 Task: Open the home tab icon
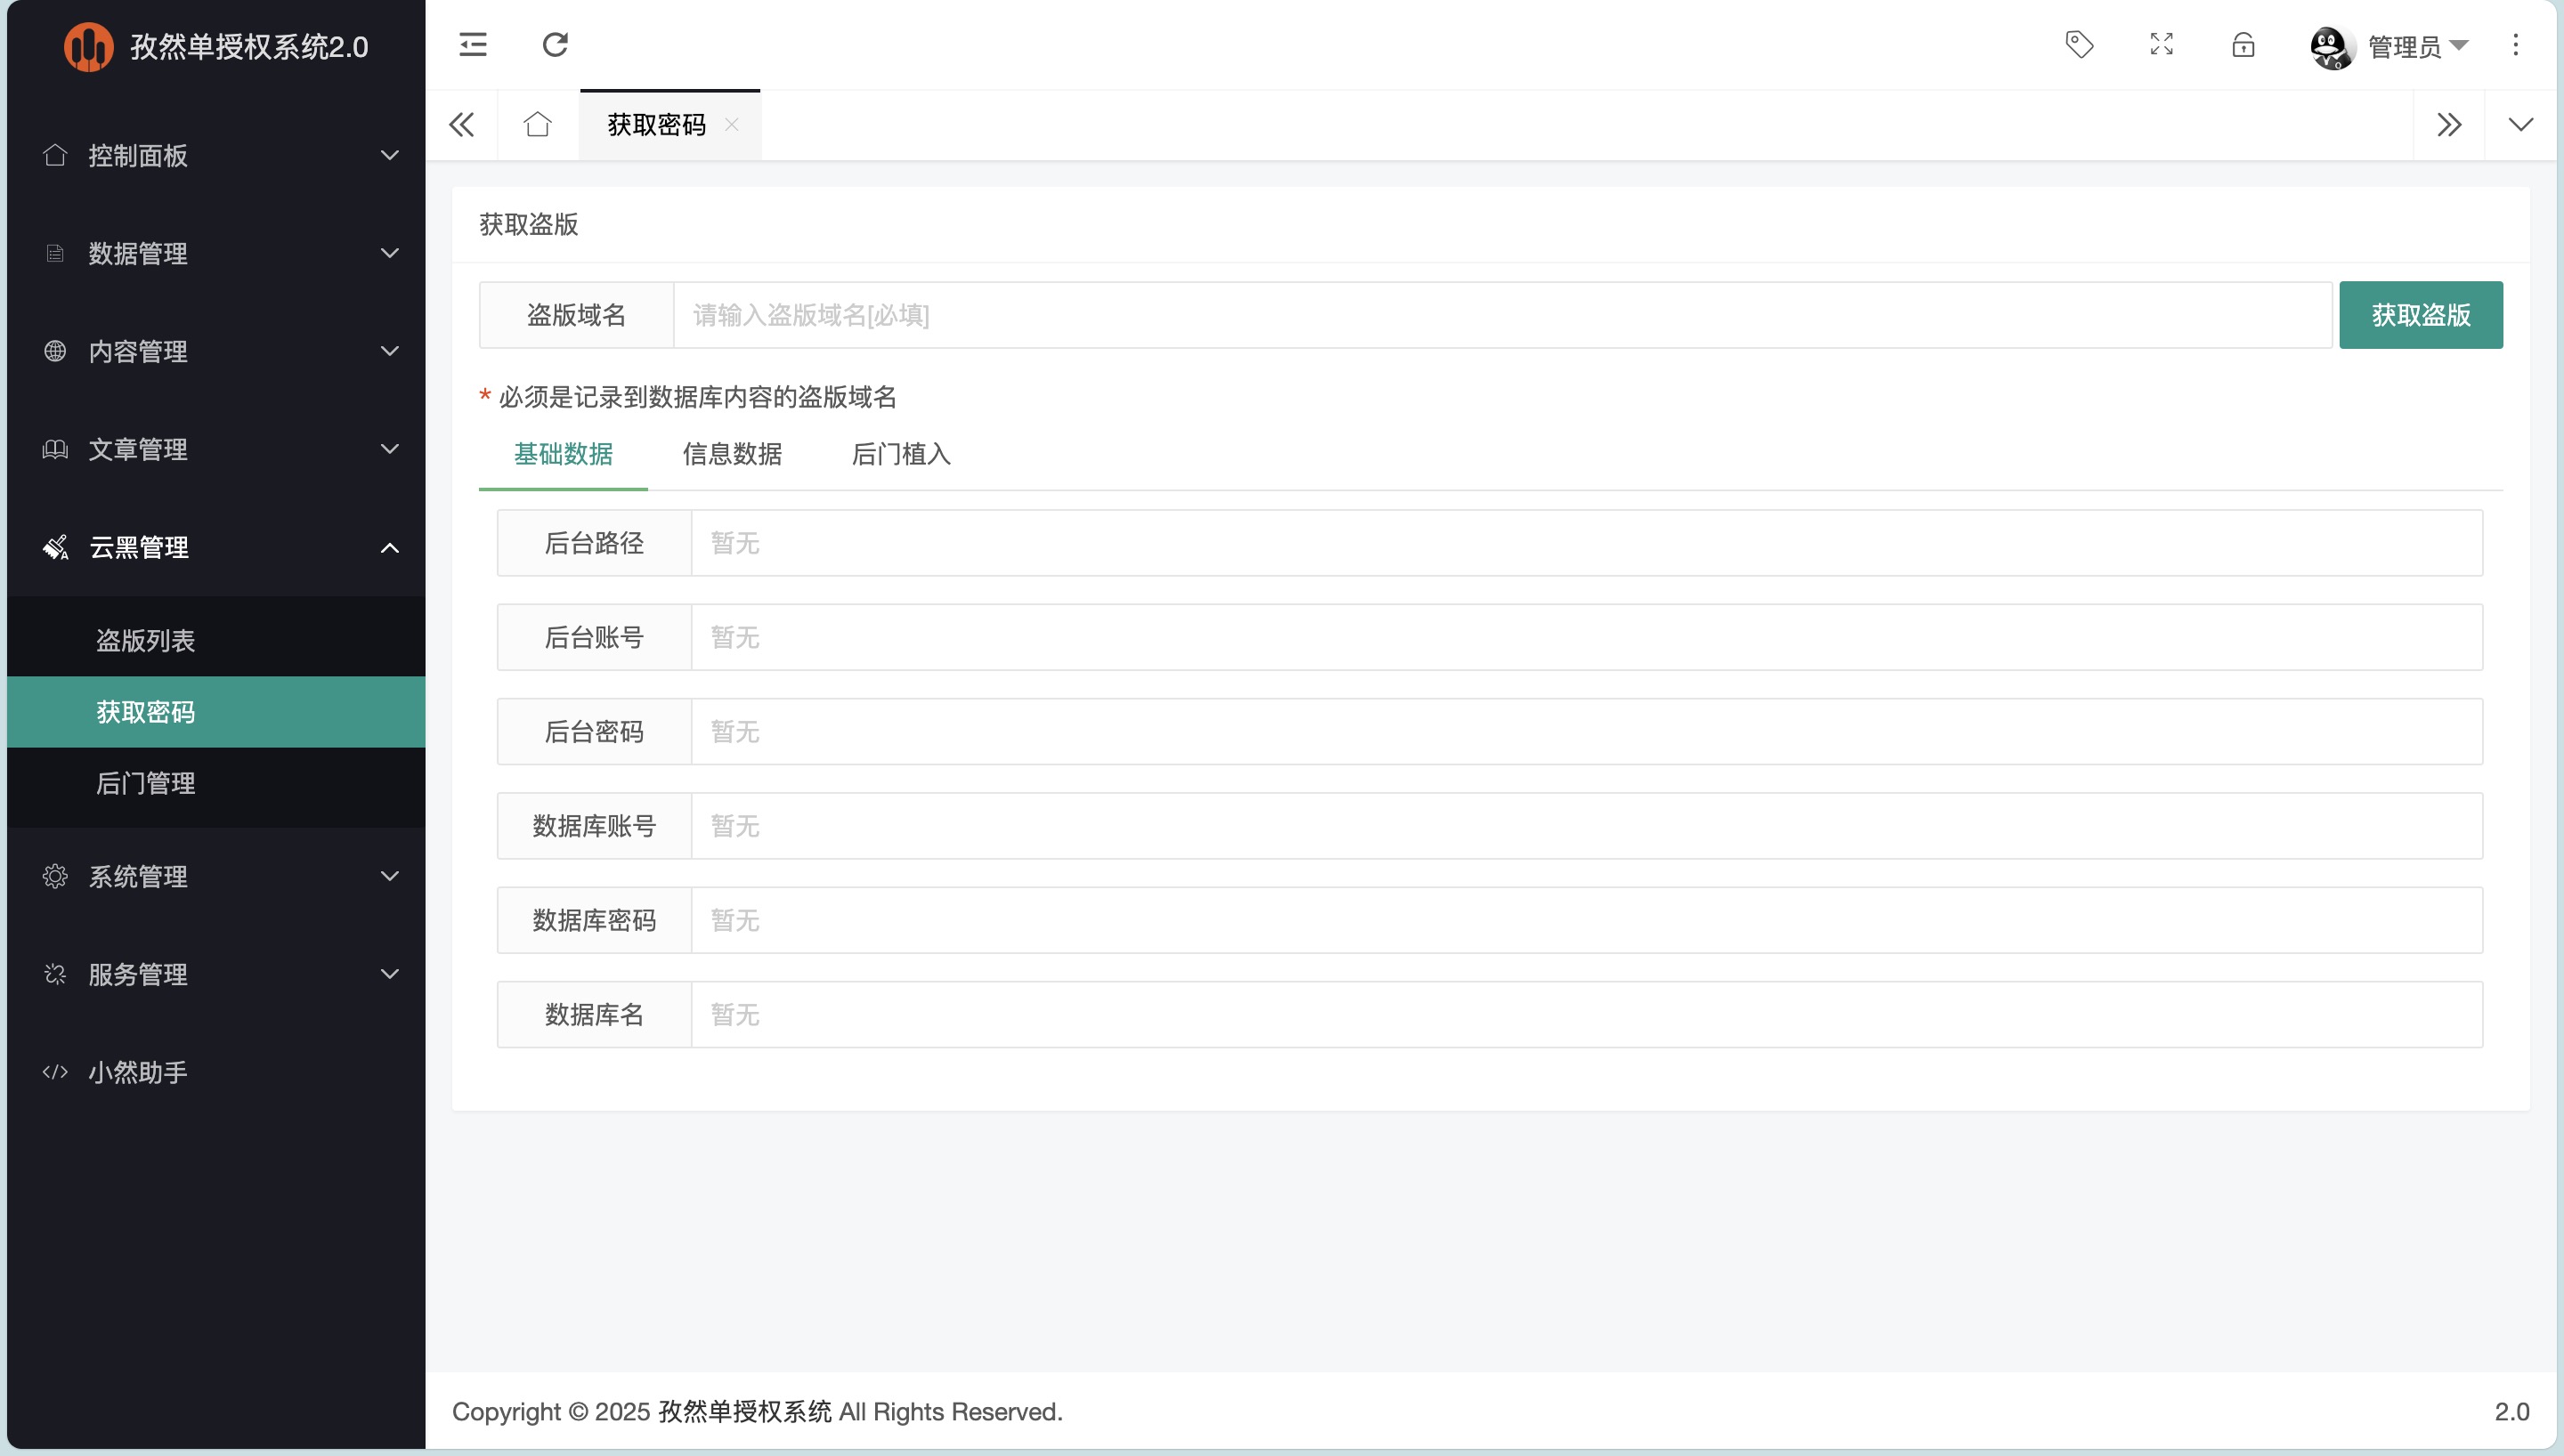[537, 124]
